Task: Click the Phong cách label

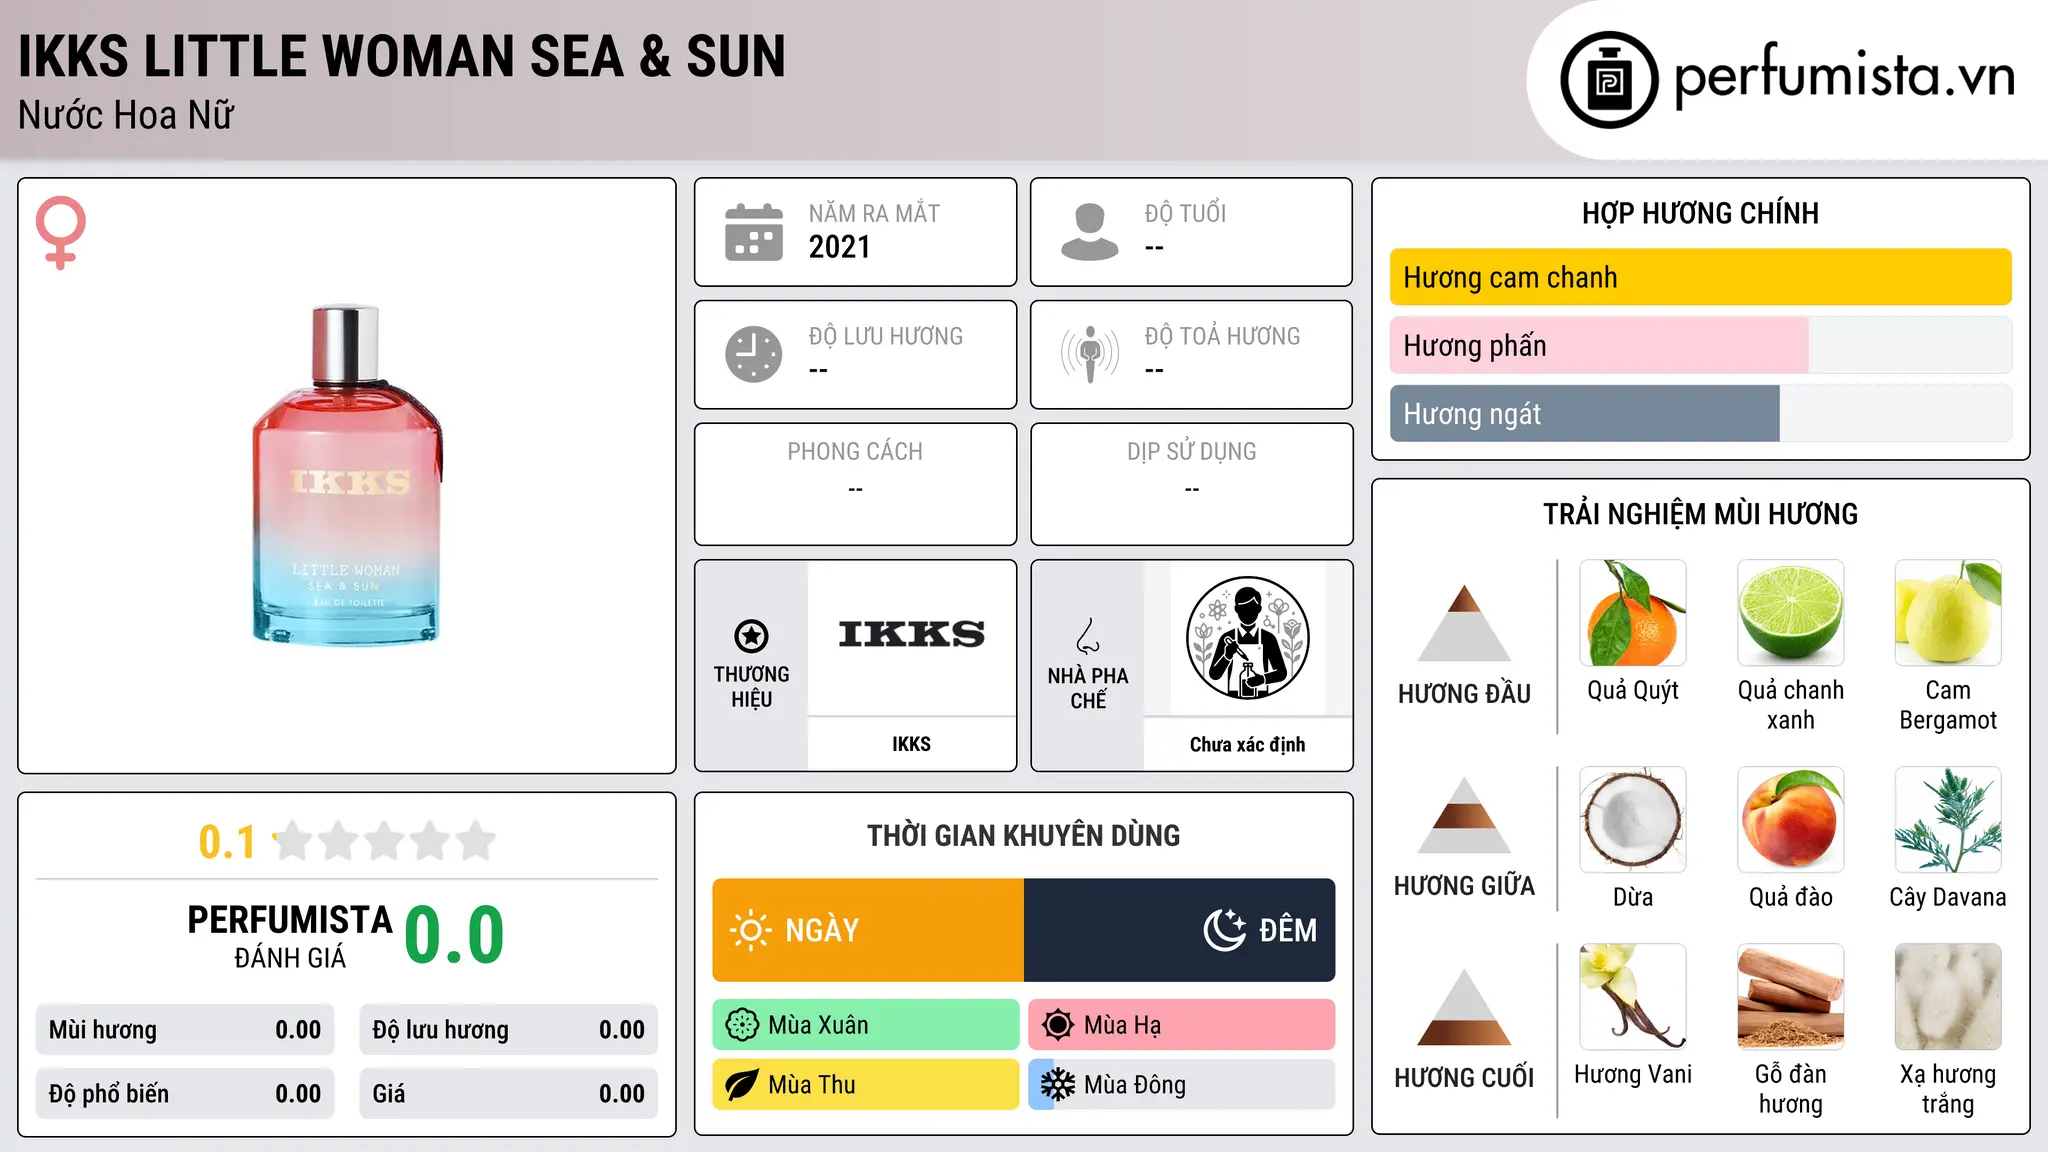Action: (855, 452)
